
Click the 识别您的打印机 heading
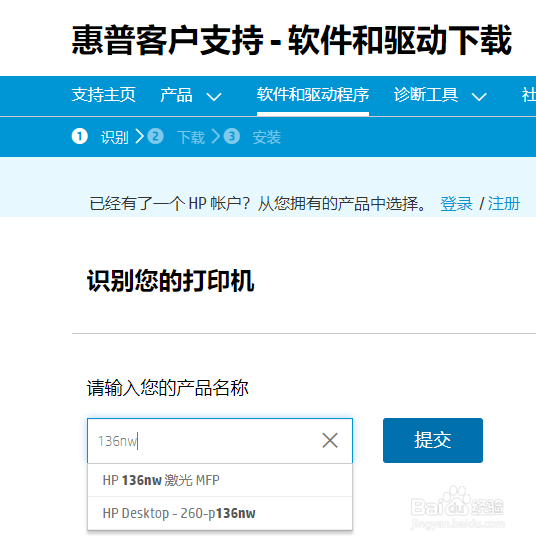170,281
